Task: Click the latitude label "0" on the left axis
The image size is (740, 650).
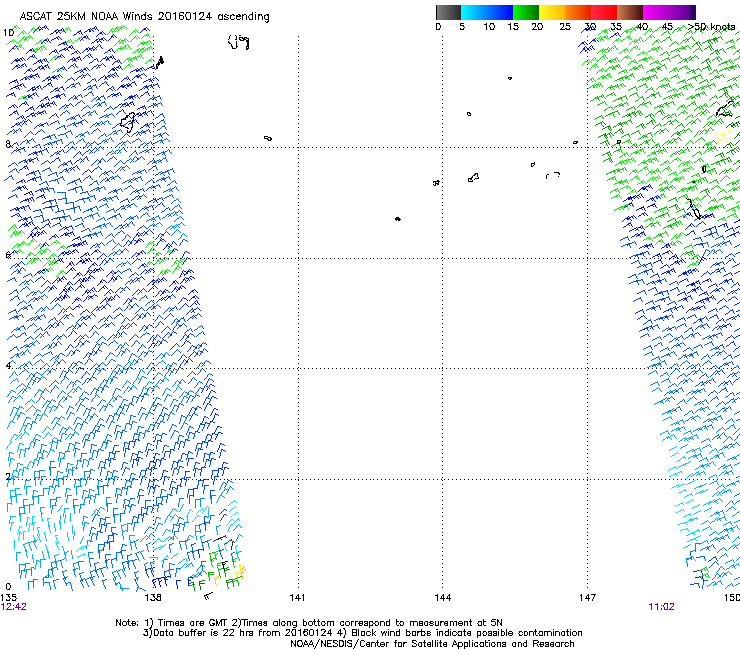Action: (8, 587)
